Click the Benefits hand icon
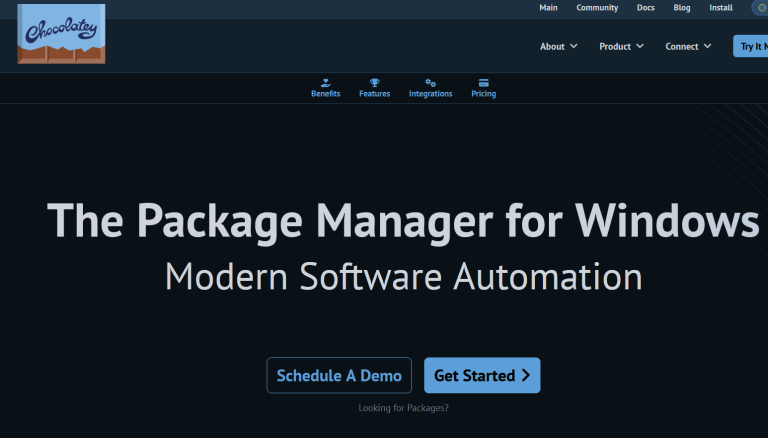Screen dimensions: 768x438 click(325, 83)
